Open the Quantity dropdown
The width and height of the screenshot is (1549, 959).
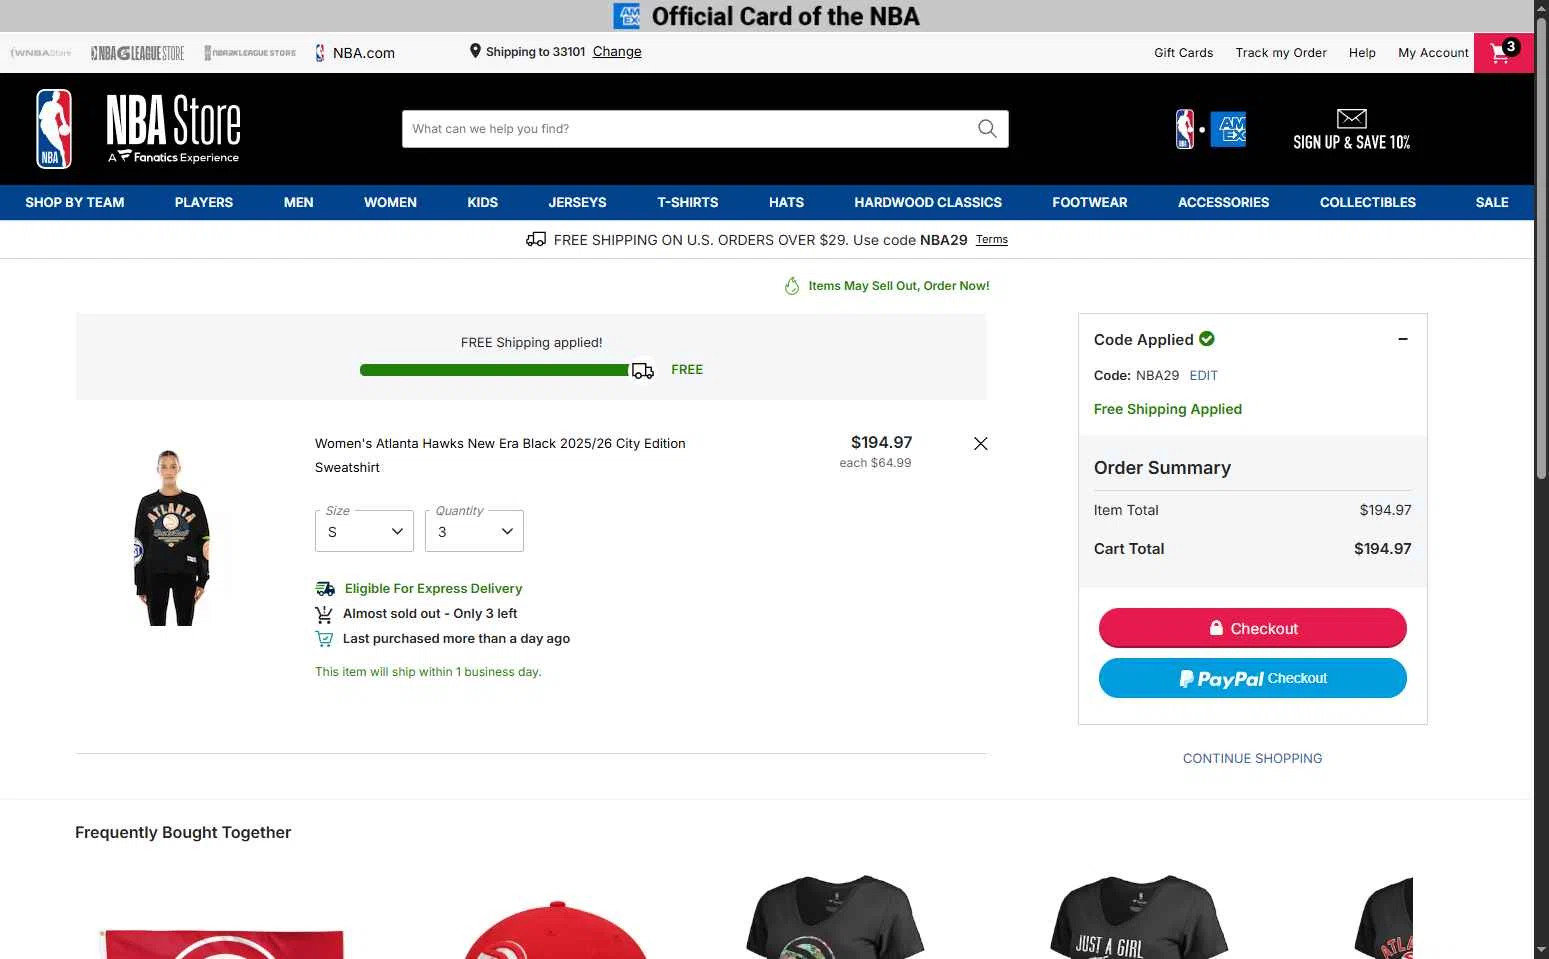click(474, 531)
